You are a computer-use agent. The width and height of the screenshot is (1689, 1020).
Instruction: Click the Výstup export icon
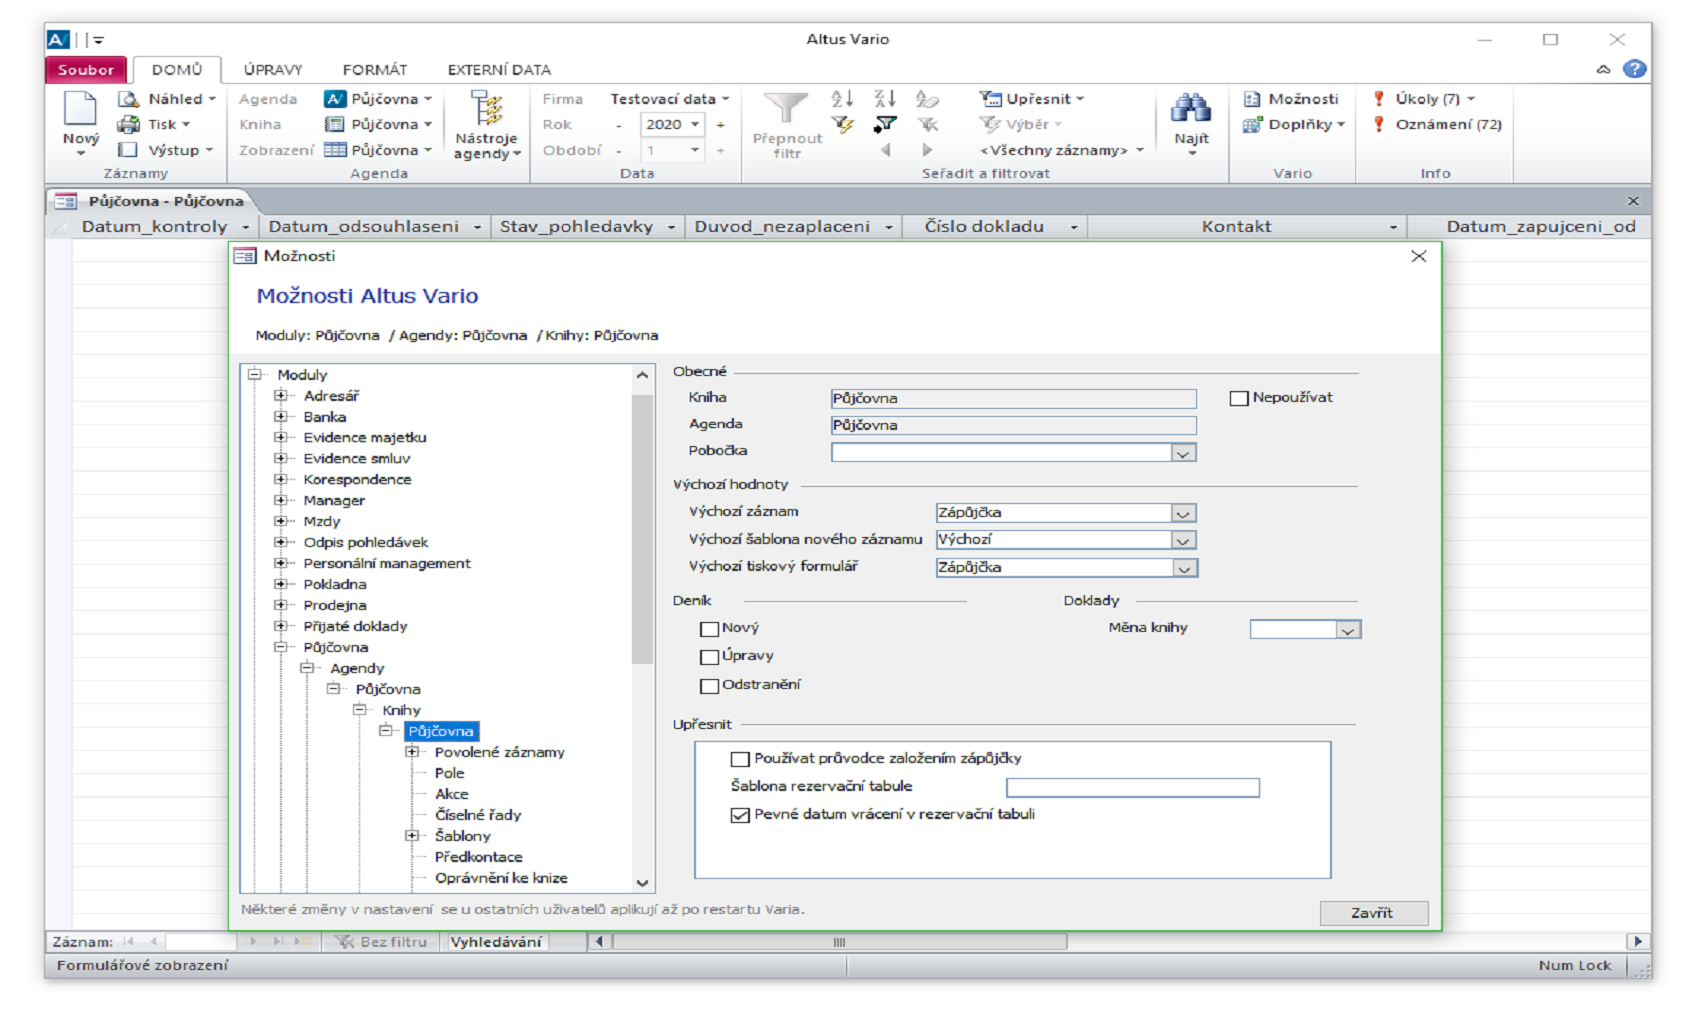tap(128, 150)
